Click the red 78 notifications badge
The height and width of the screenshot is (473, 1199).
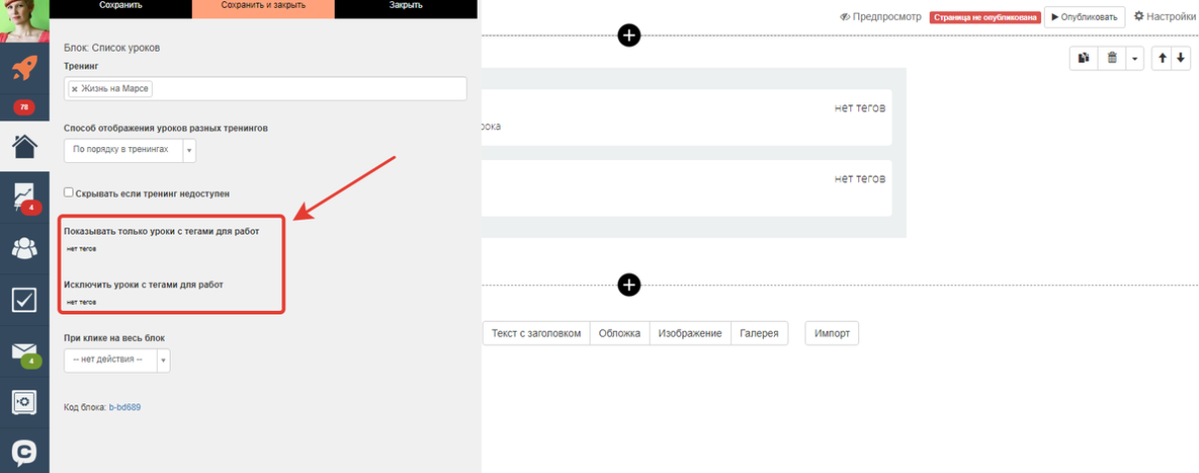pyautogui.click(x=24, y=107)
